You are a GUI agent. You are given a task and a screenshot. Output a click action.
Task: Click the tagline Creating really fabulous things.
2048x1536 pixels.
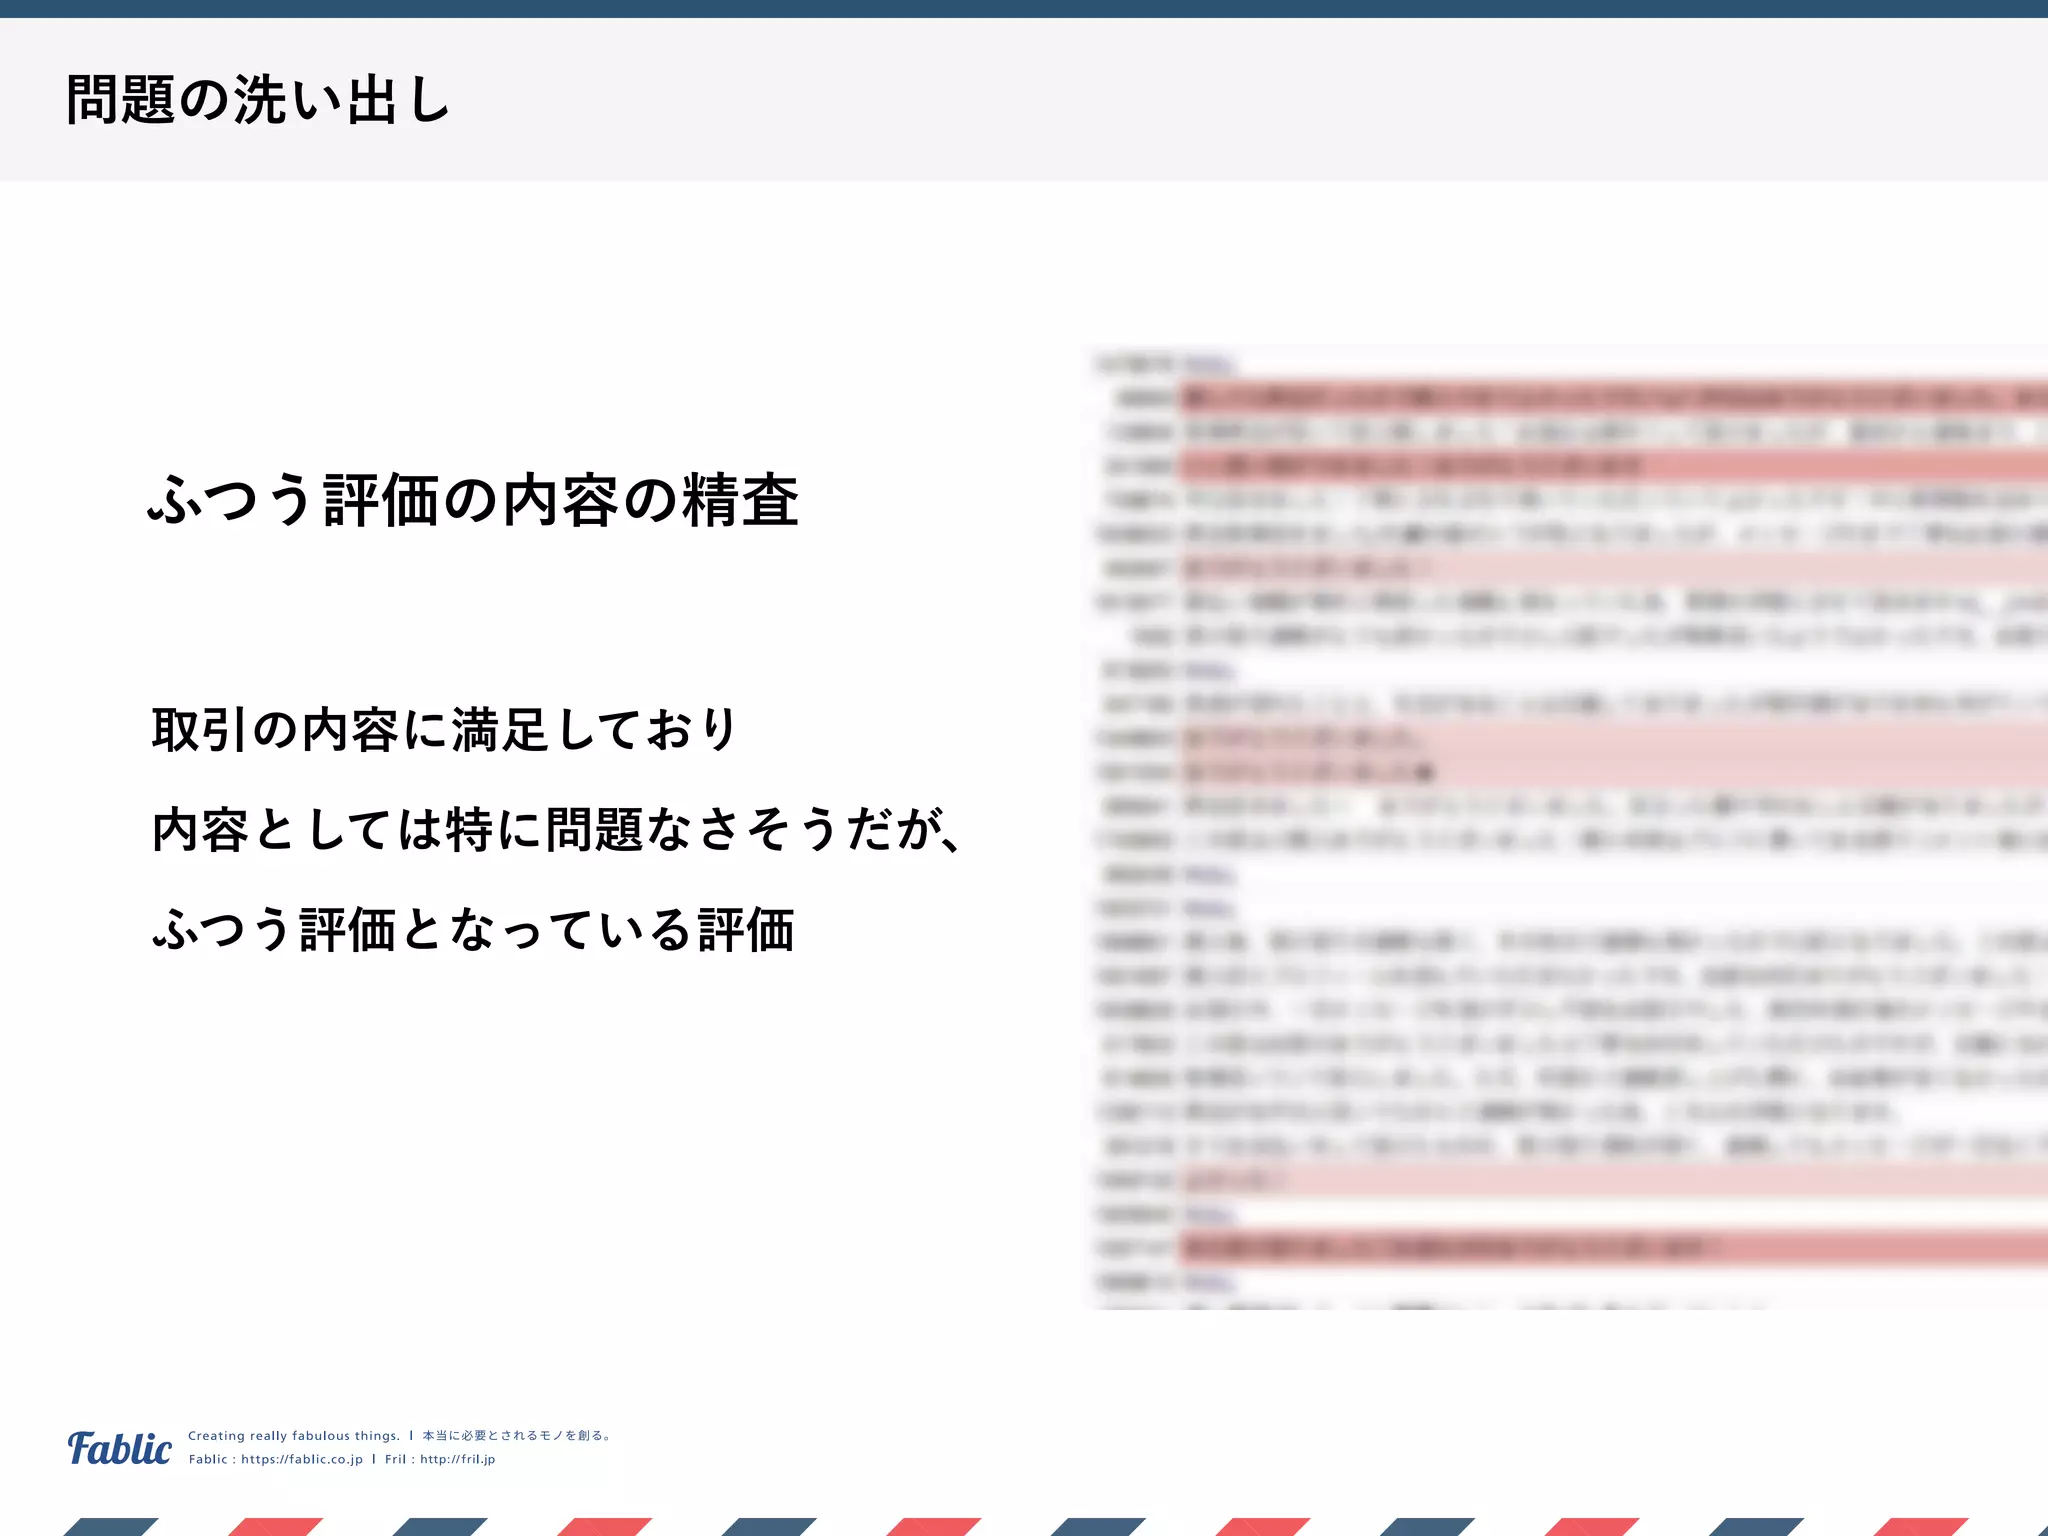(x=294, y=1435)
